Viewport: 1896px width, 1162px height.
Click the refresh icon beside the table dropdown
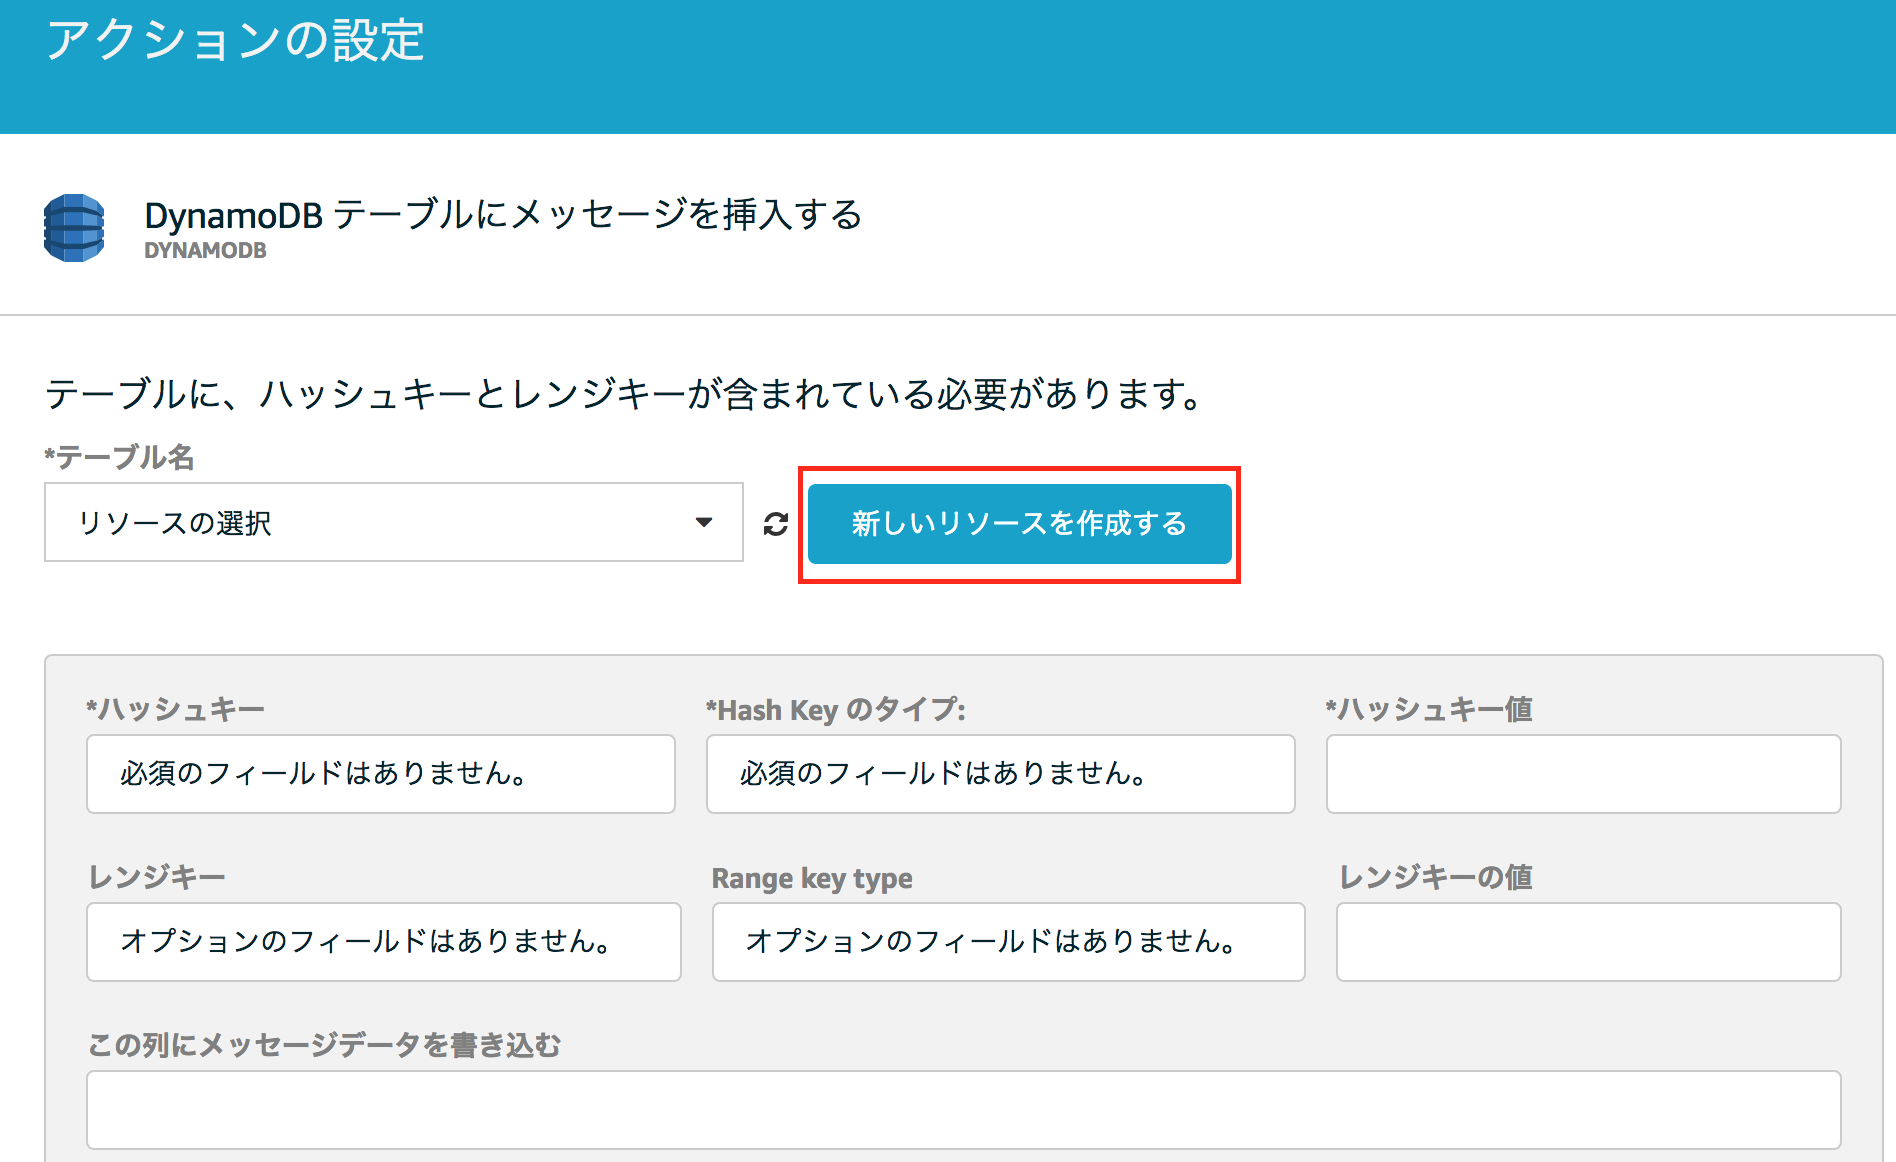776,524
